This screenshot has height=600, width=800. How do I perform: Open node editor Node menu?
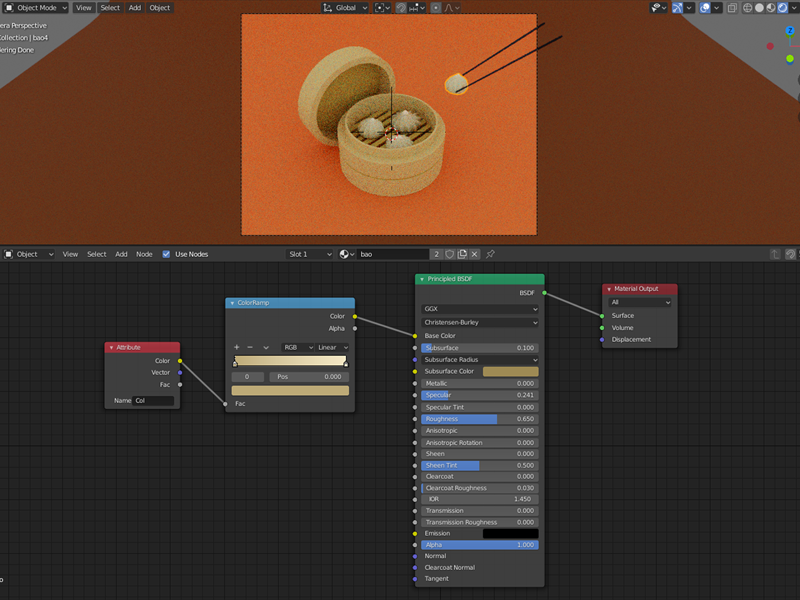(x=144, y=254)
